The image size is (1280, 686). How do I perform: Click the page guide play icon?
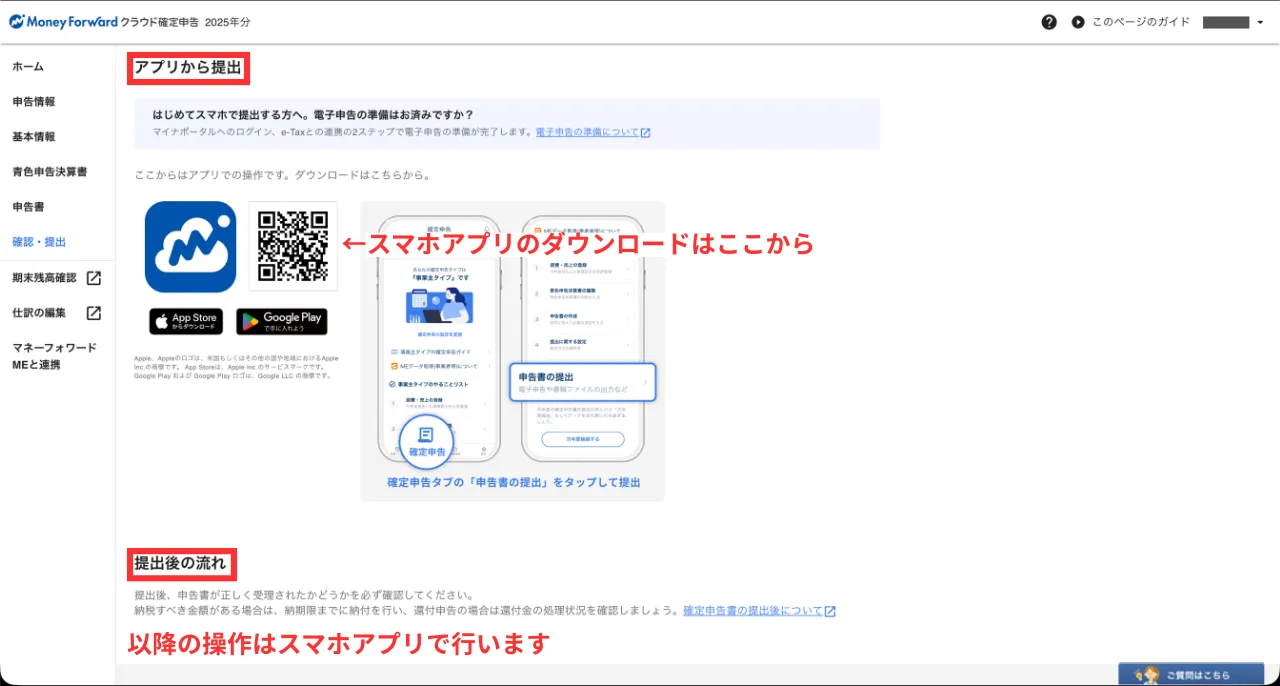(1077, 22)
